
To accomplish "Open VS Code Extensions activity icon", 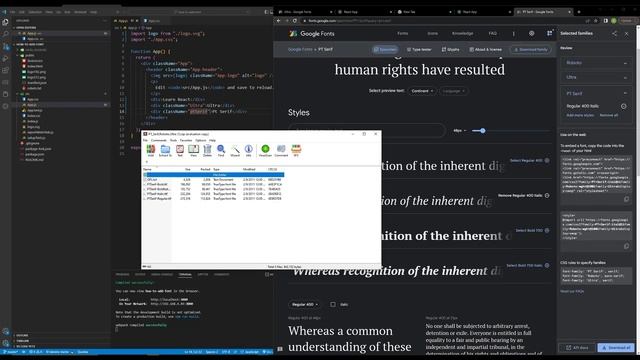I will [x=5, y=71].
